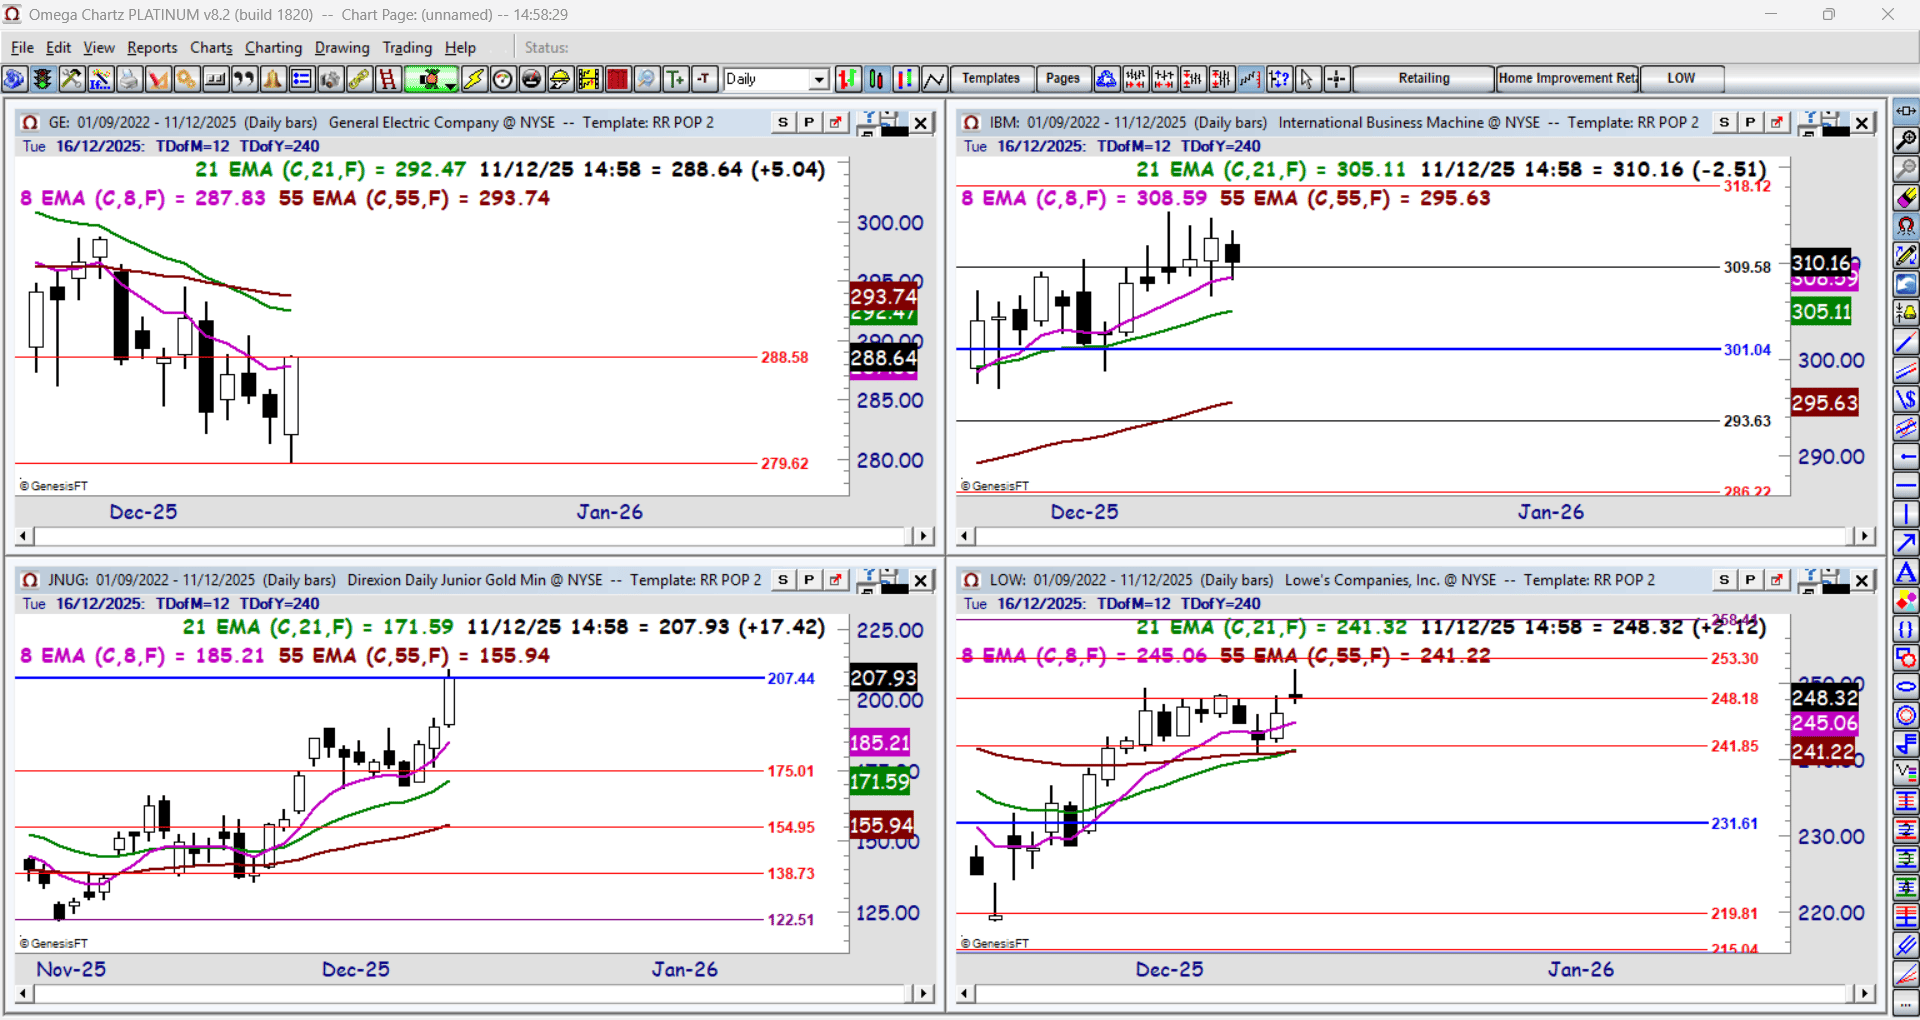Select the horizontal line drawing tool
The width and height of the screenshot is (1920, 1020).
[1906, 487]
